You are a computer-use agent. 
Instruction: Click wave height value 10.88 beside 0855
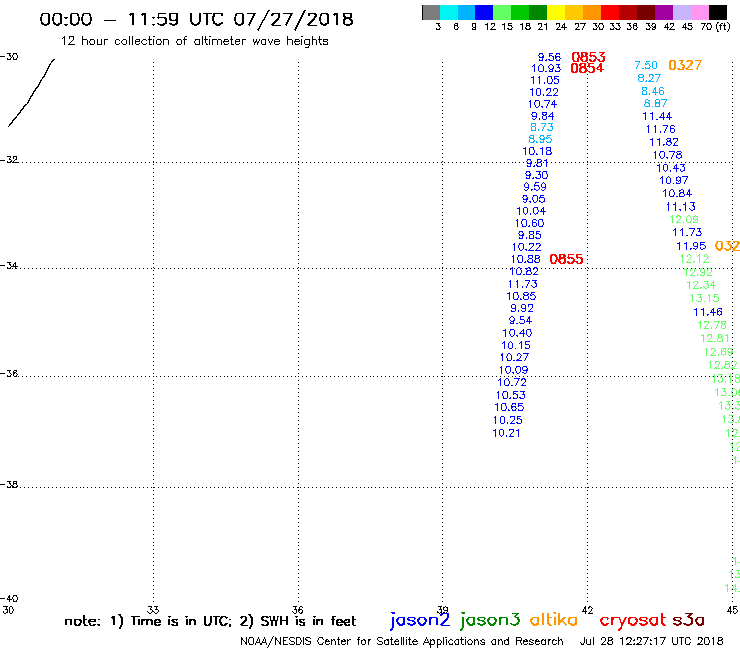tap(525, 259)
